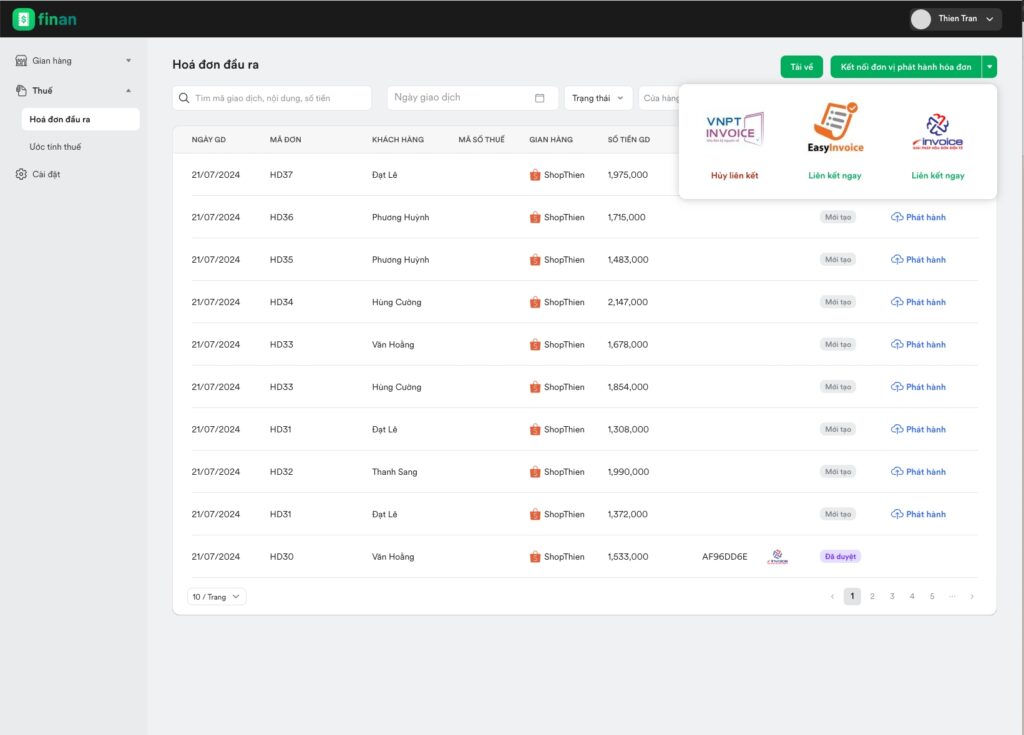Click Shopee icon in HD34 row
This screenshot has height=735, width=1024.
click(x=535, y=302)
